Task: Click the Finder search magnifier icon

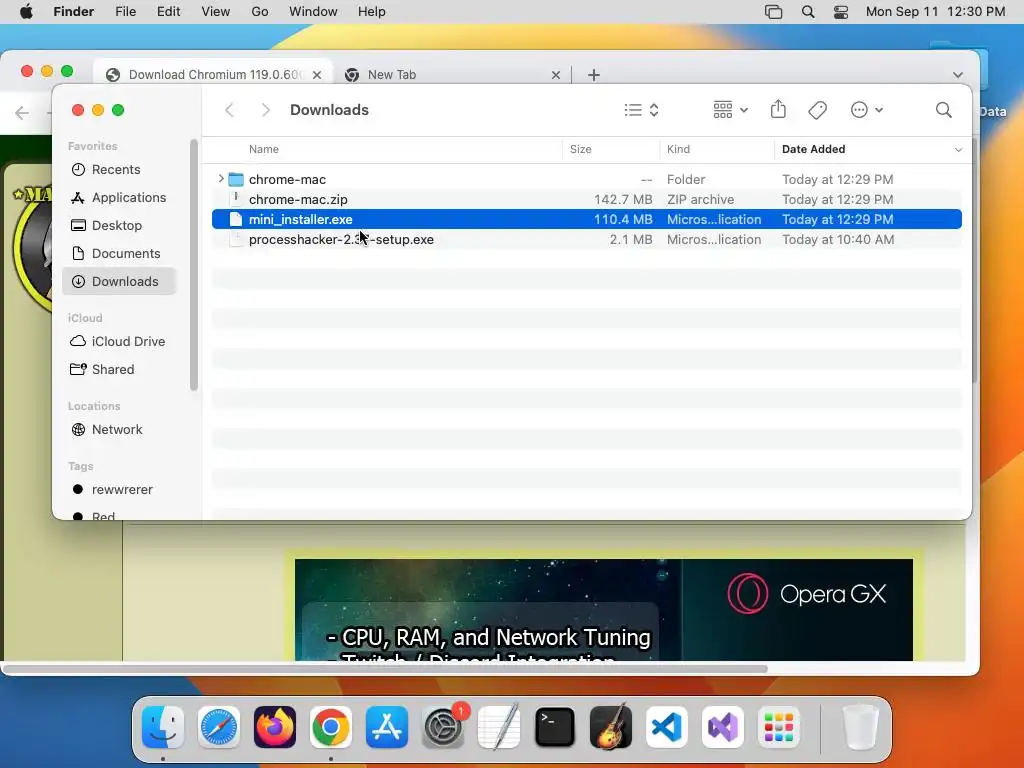Action: point(944,110)
